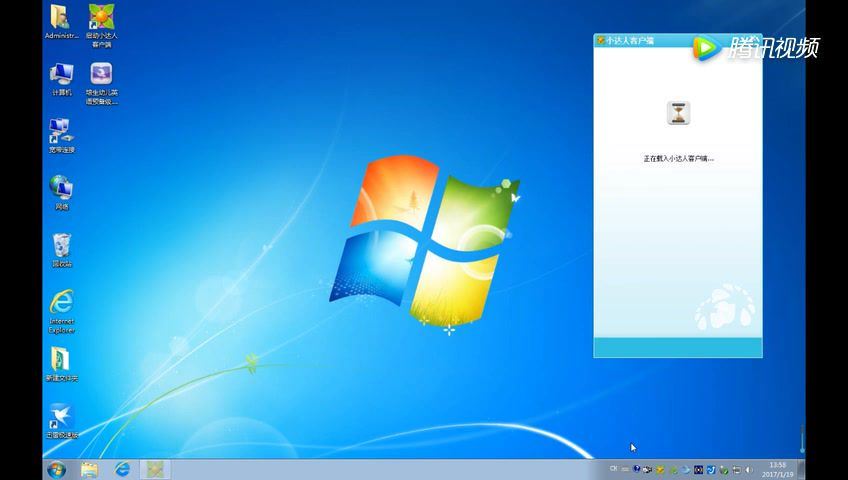
Task: Click the blue help question-mark tray icon
Action: (x=637, y=469)
